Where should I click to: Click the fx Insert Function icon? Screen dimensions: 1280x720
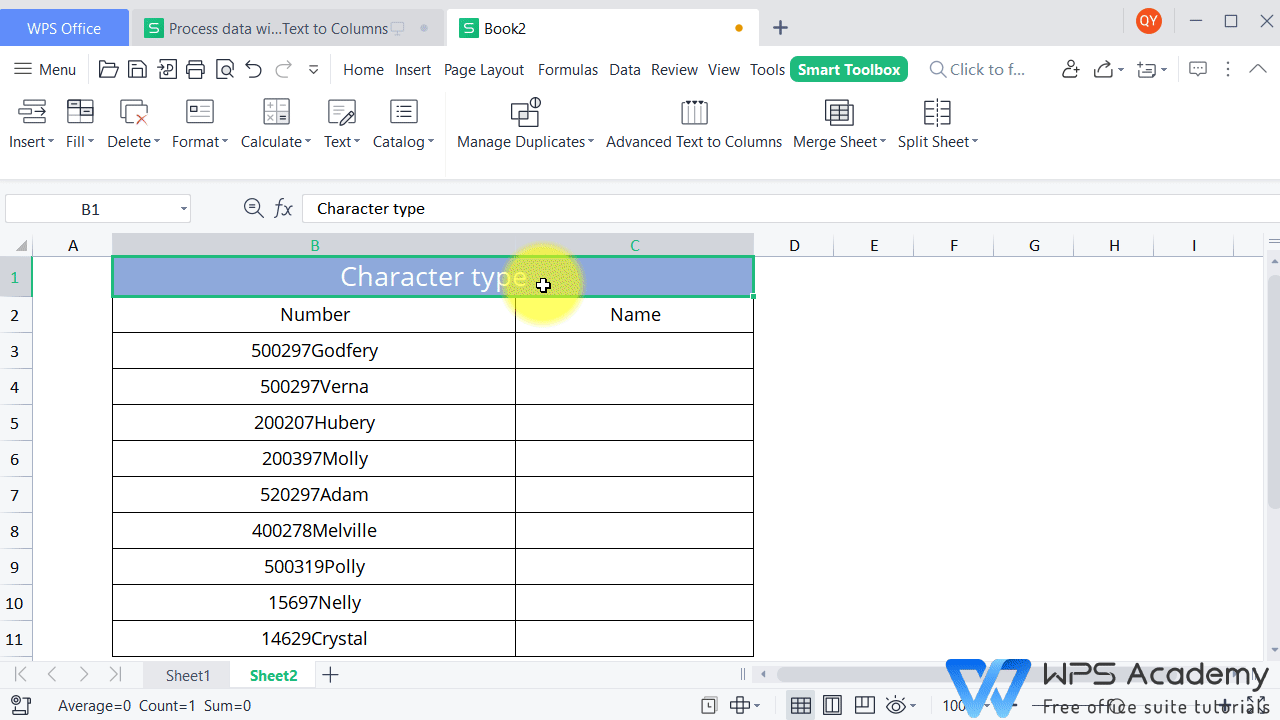(x=284, y=208)
